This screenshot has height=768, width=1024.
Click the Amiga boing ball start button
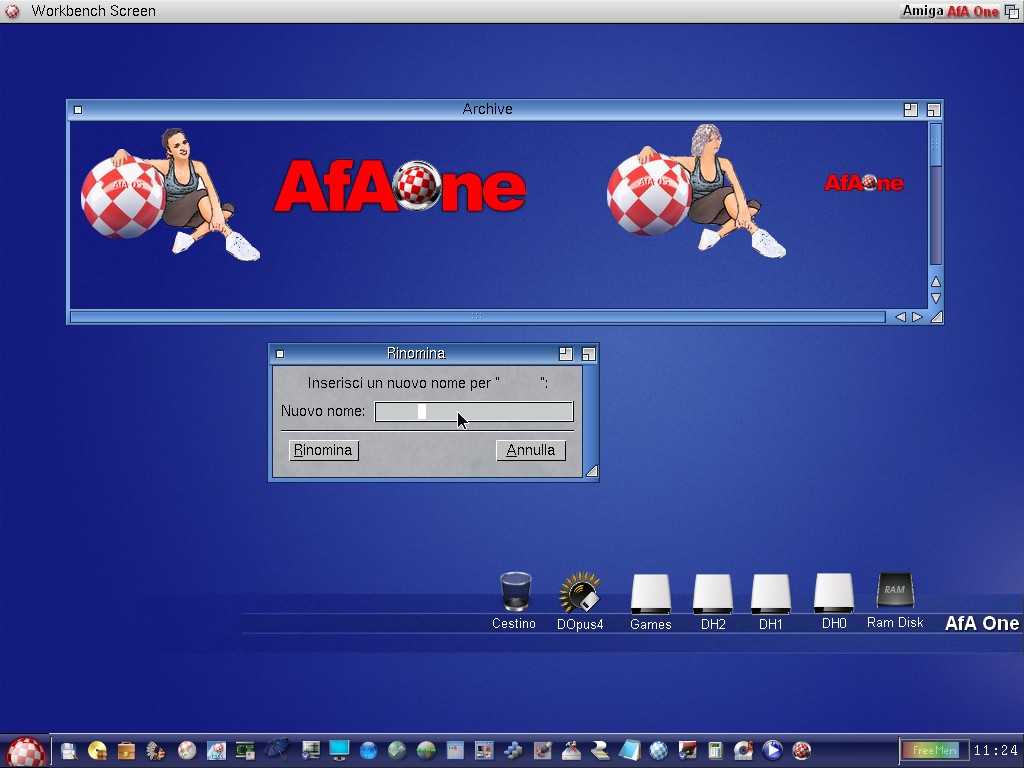point(26,751)
